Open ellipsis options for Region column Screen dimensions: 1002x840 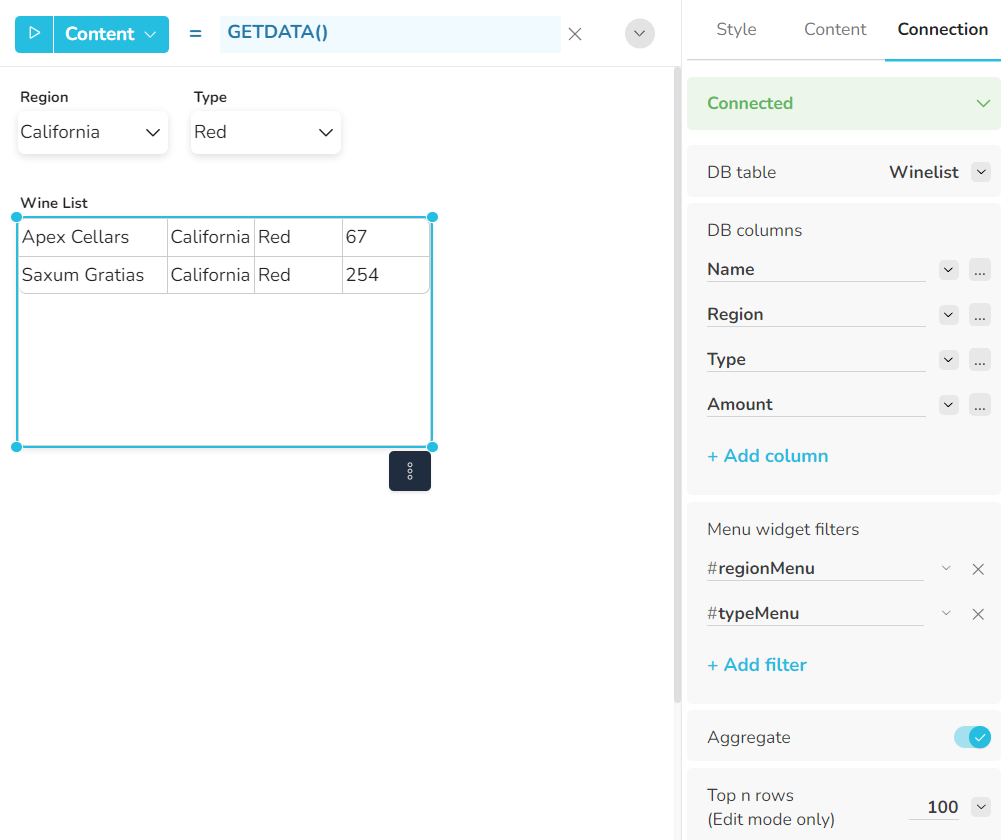pos(979,315)
